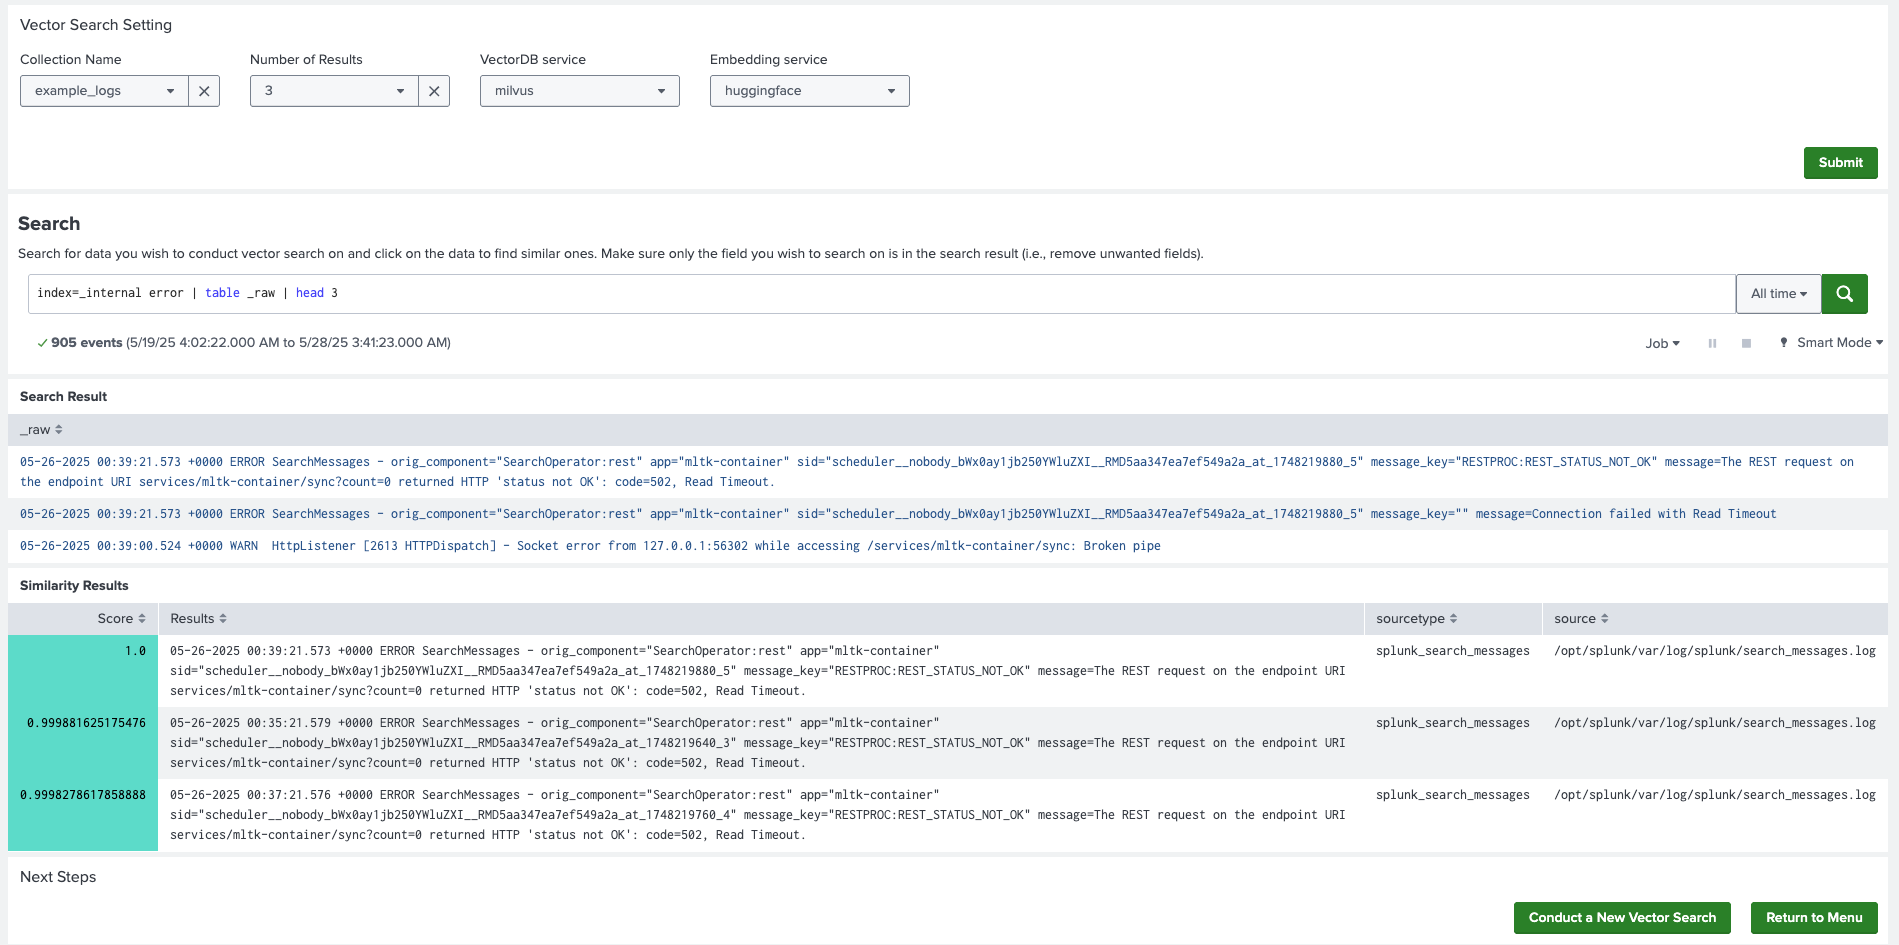Expand the VectorDB service dropdown
The height and width of the screenshot is (945, 1899).
click(x=580, y=91)
